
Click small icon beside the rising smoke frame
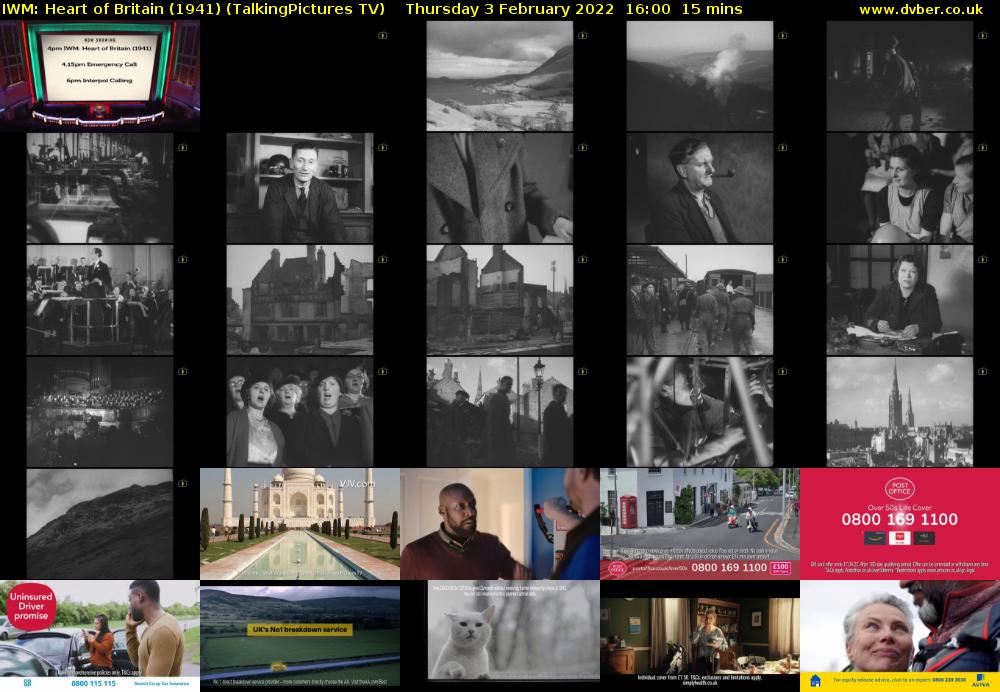pos(783,36)
